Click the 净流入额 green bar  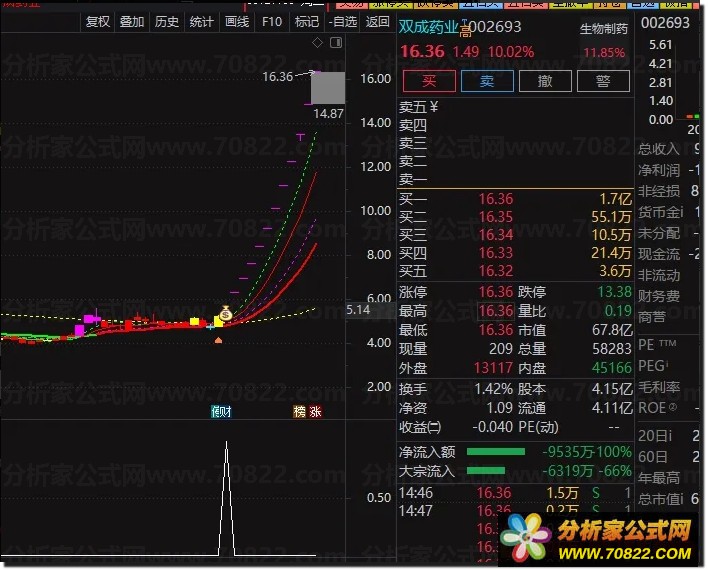(496, 452)
